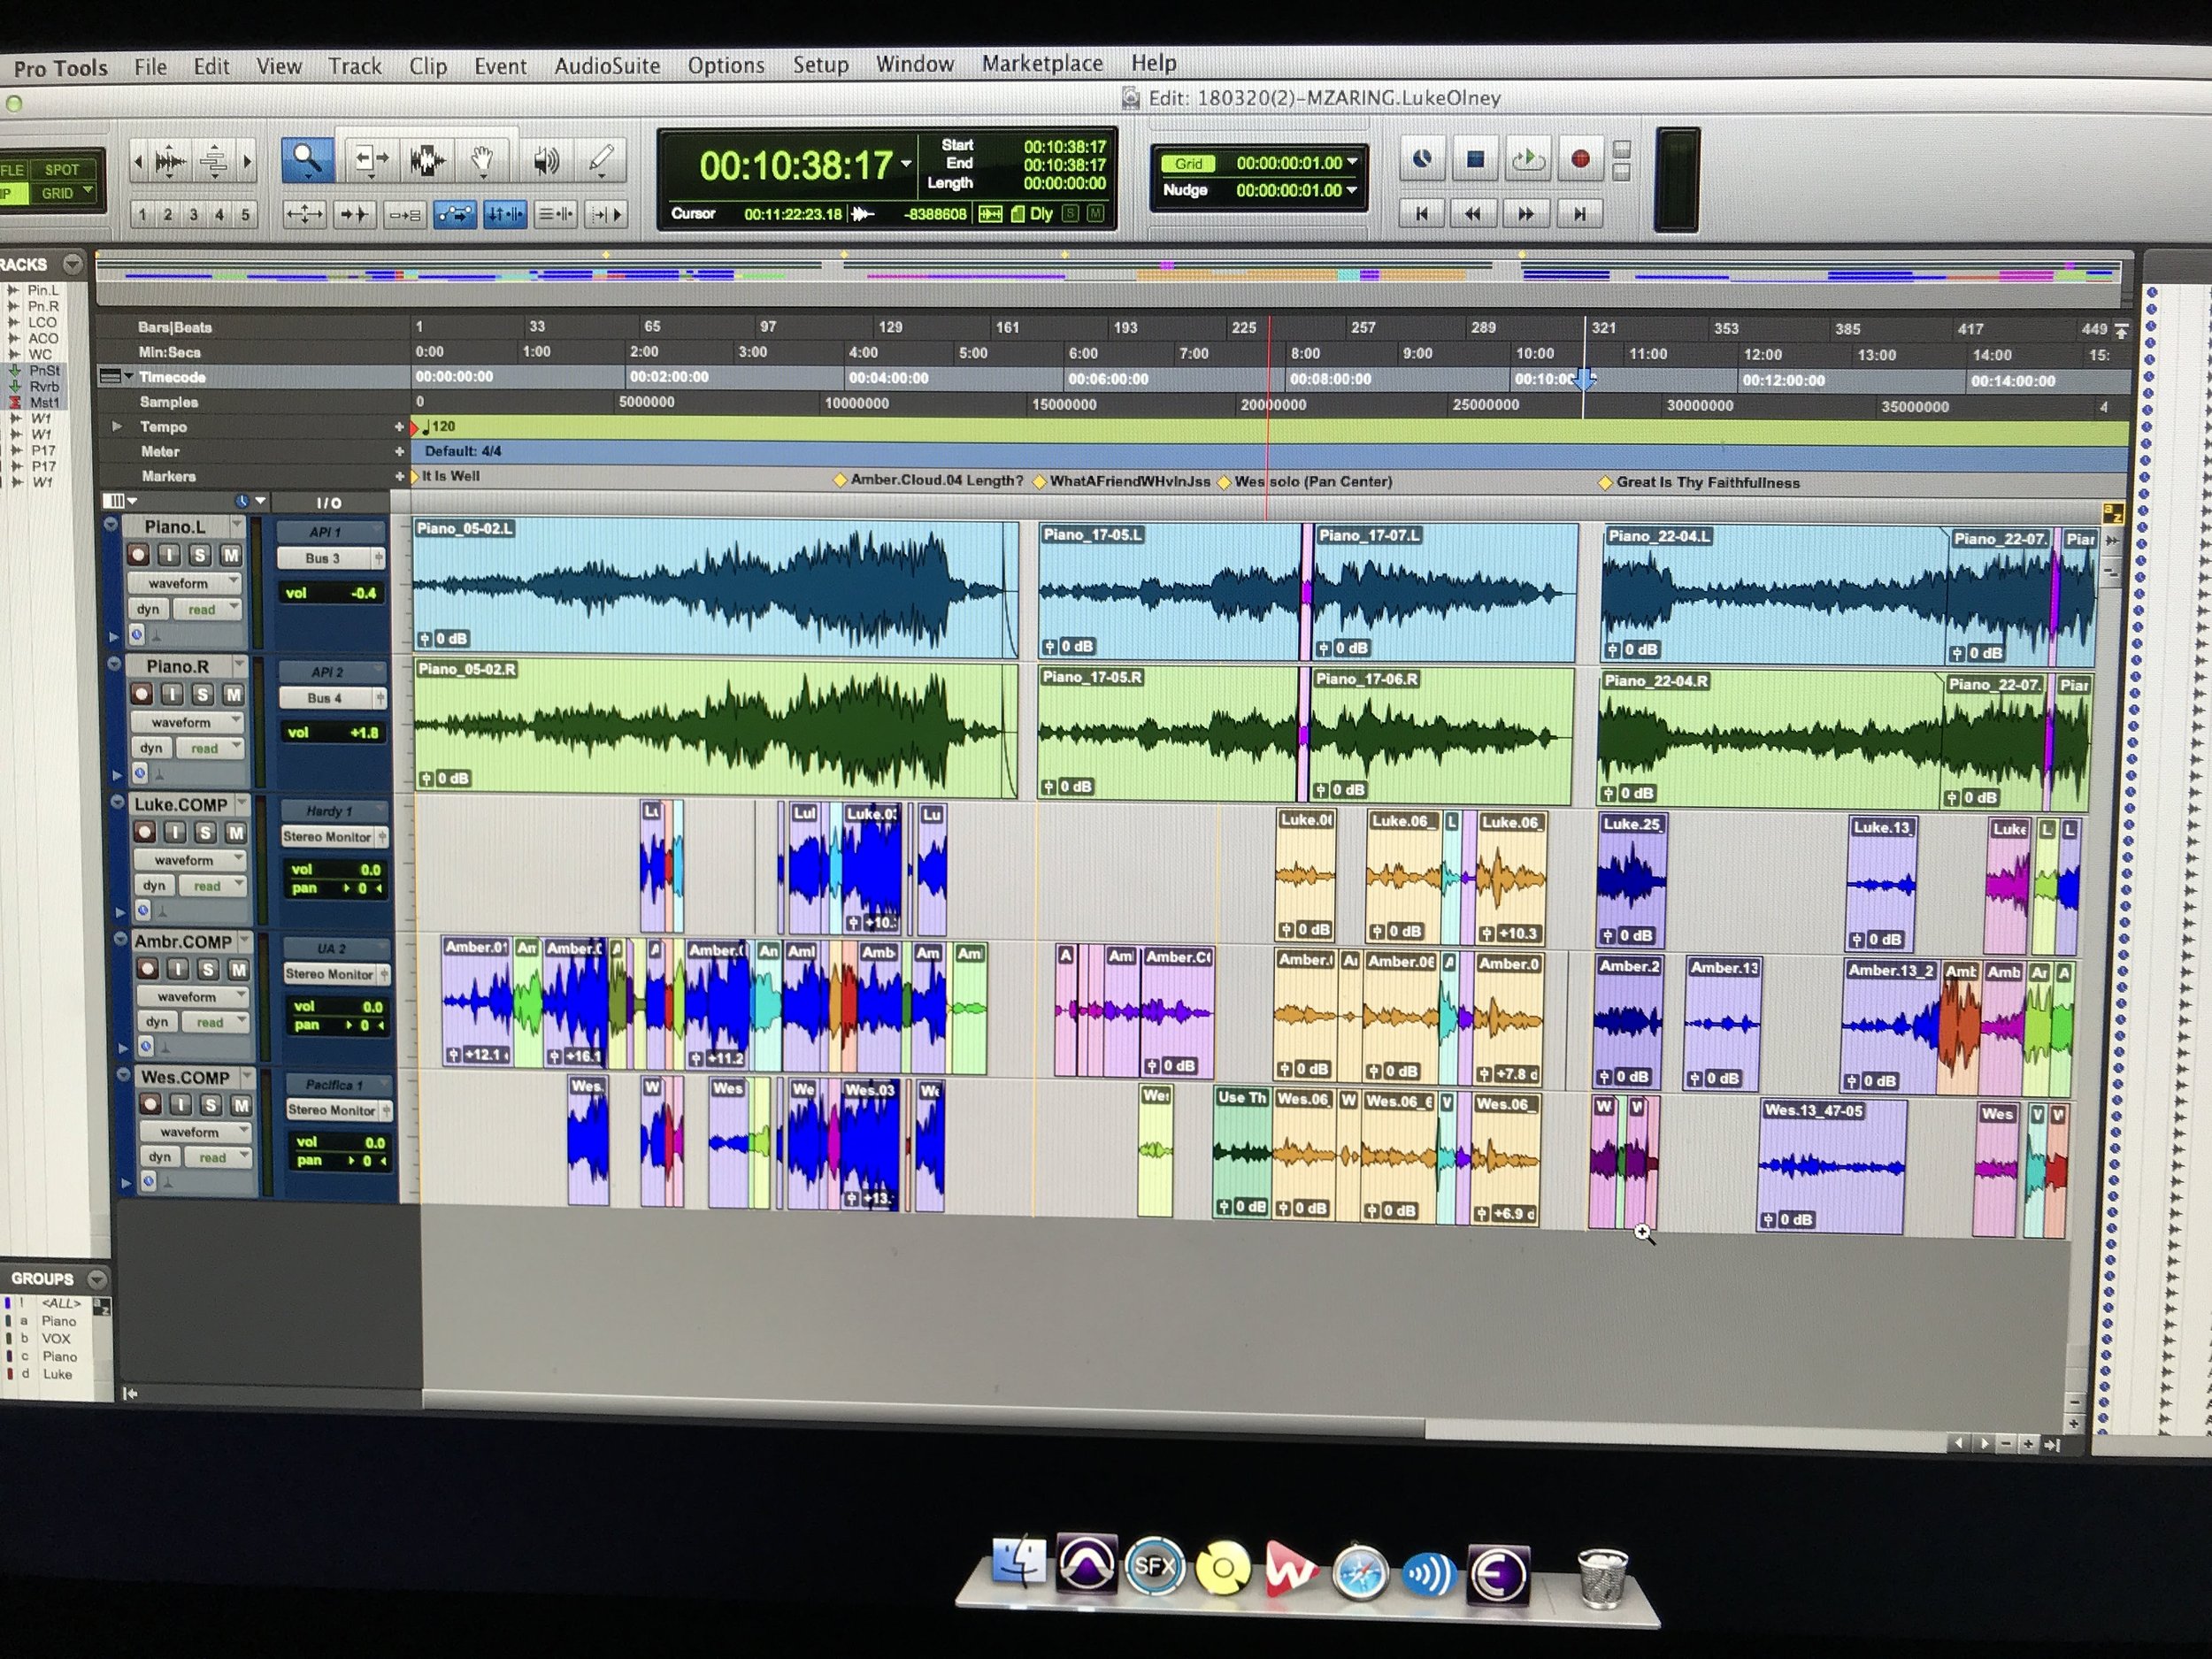Select the Selector waveform tool

[428, 160]
